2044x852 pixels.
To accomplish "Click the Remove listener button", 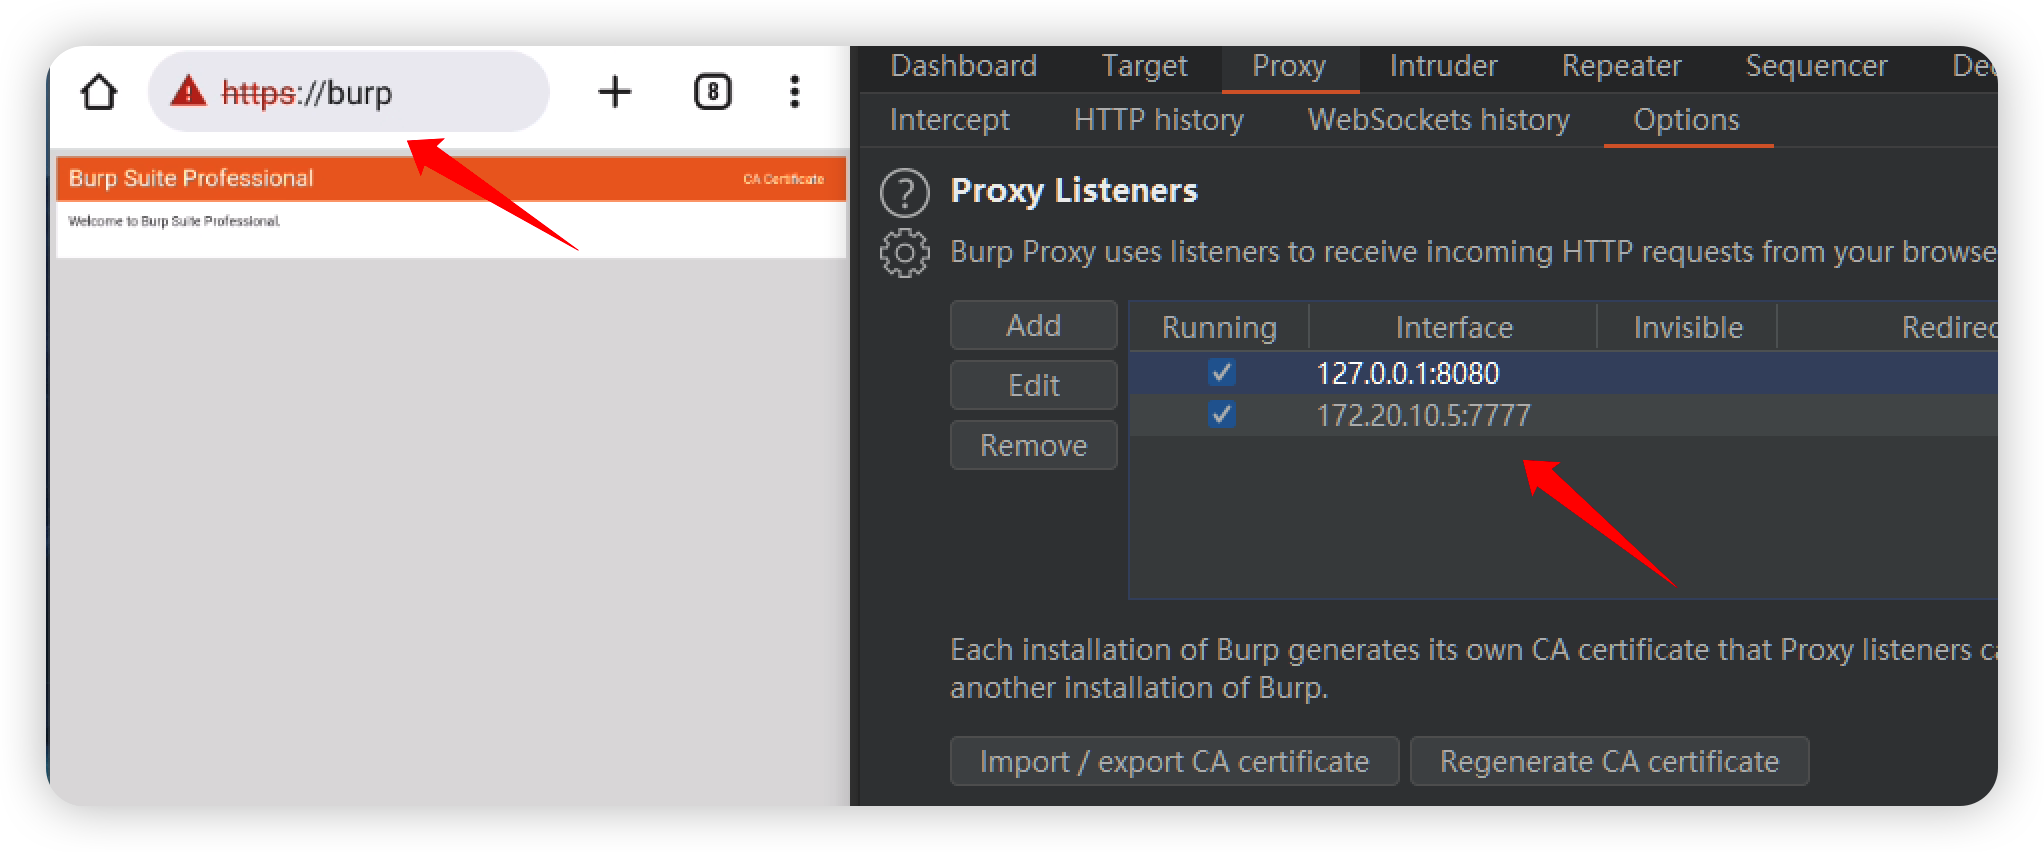I will [1033, 445].
